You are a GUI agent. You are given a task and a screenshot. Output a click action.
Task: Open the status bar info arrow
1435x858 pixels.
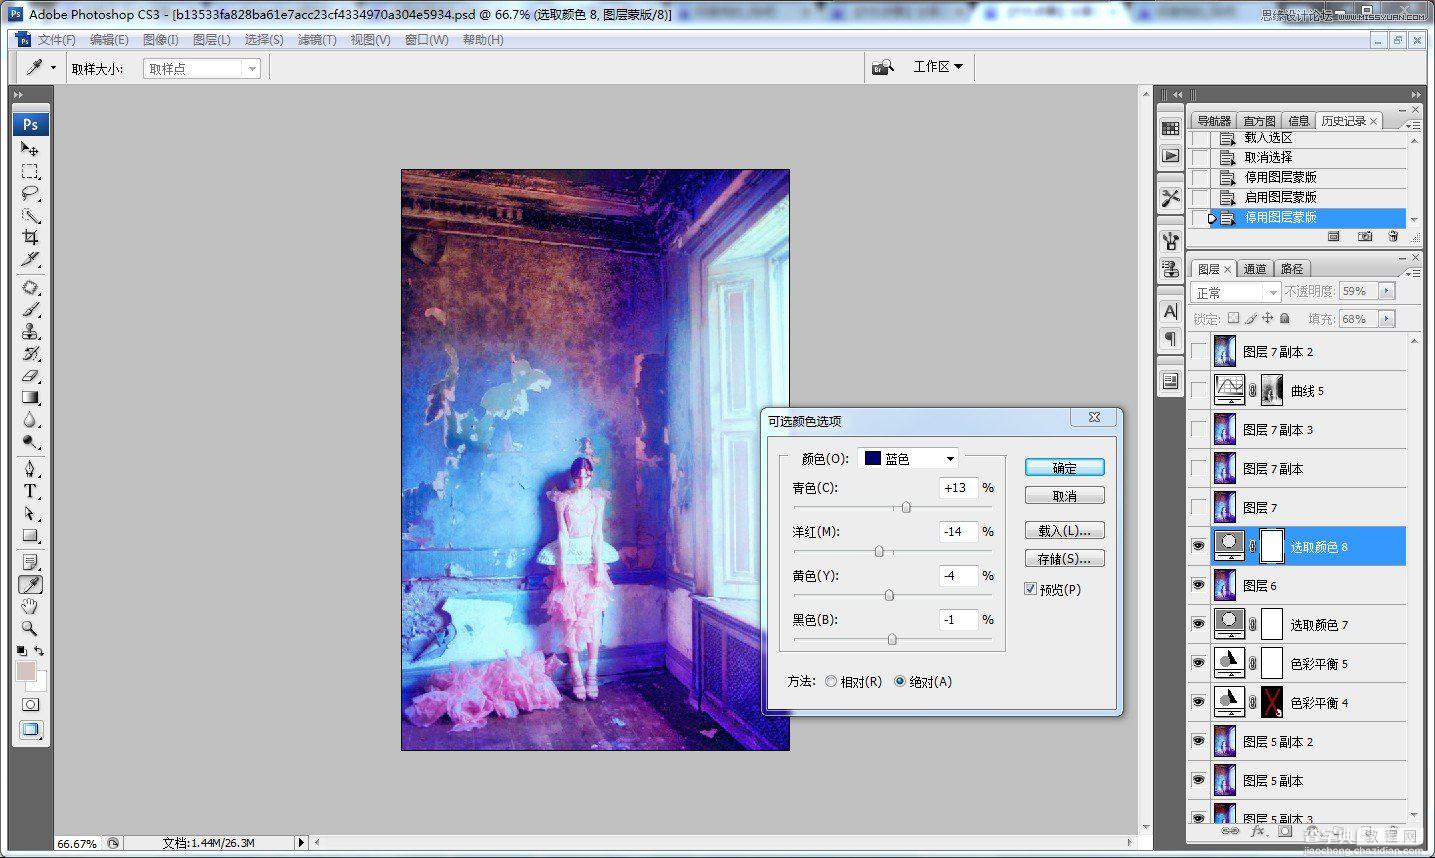pos(300,843)
